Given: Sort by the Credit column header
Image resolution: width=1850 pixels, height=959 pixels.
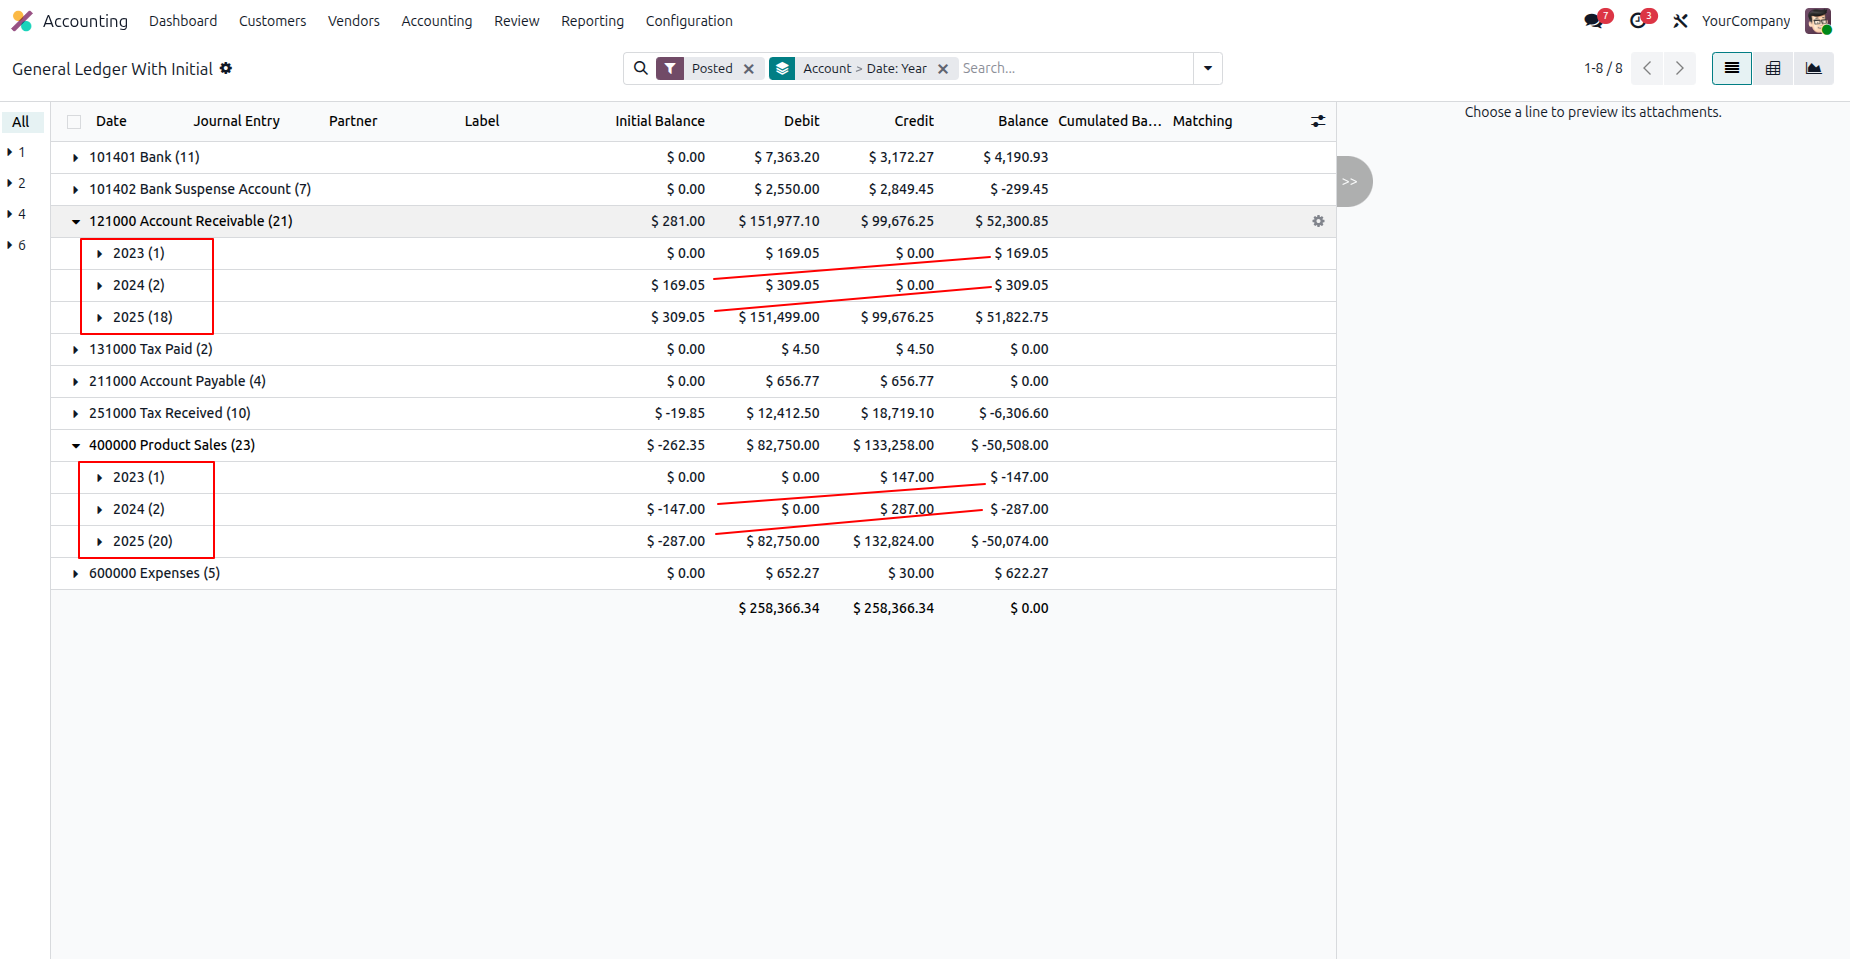Looking at the screenshot, I should (914, 121).
